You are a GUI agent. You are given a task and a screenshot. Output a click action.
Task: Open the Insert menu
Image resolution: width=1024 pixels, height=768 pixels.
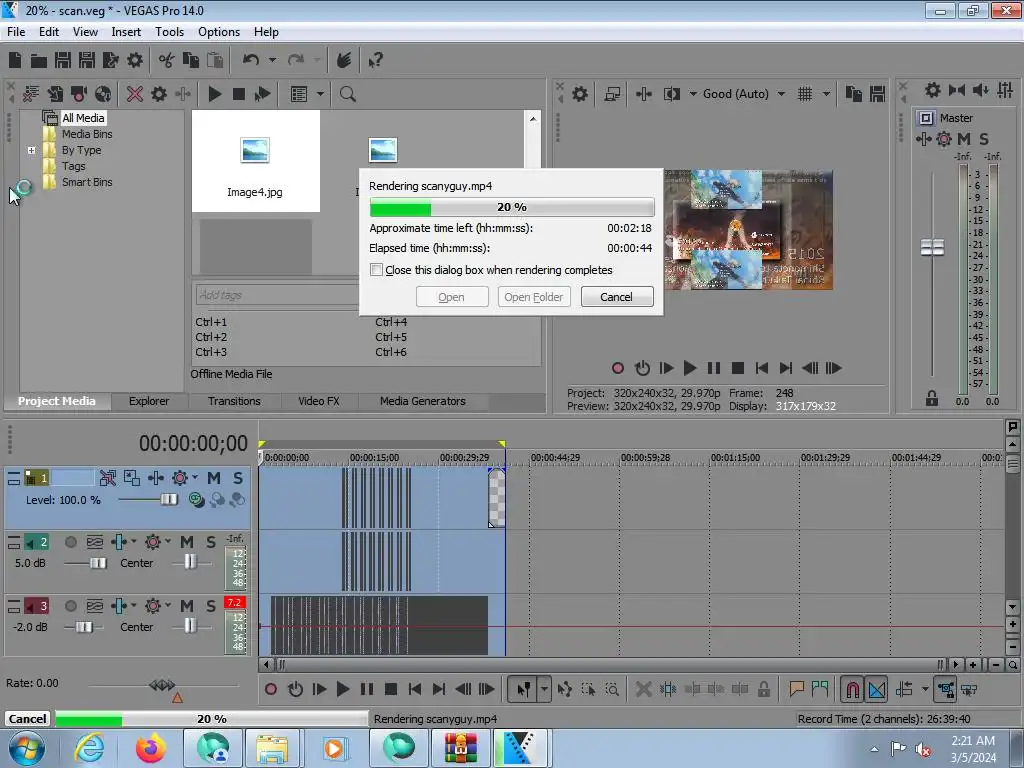point(126,32)
